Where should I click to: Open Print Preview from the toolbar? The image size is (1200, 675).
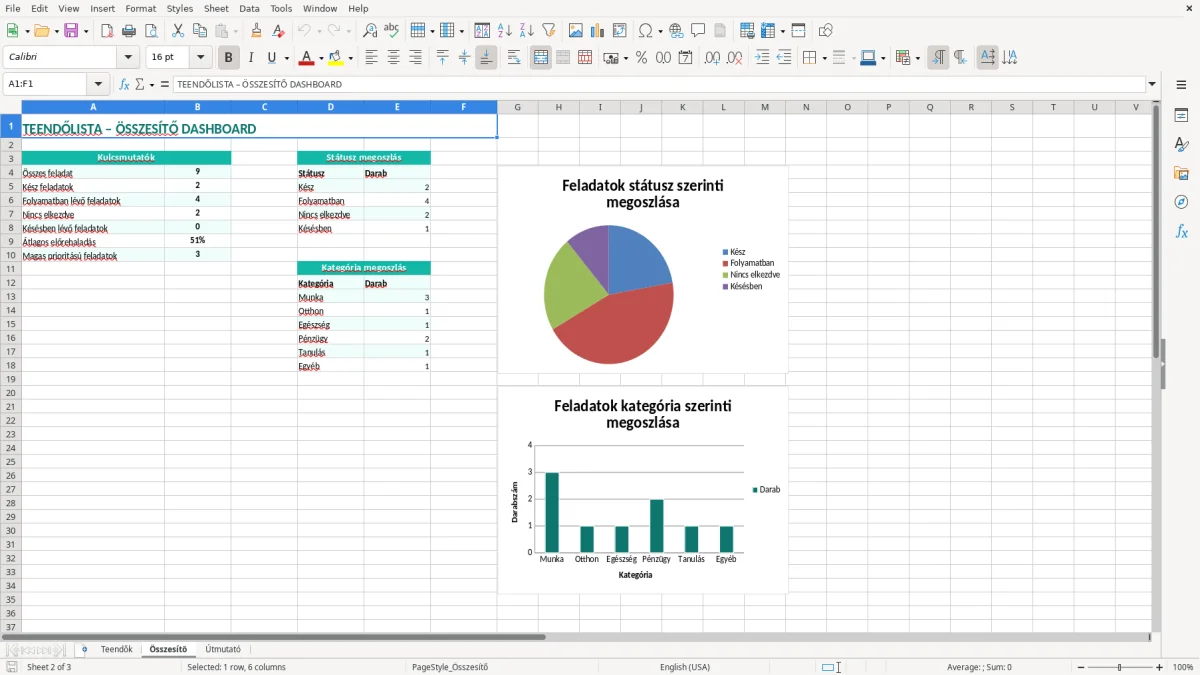coord(151,31)
